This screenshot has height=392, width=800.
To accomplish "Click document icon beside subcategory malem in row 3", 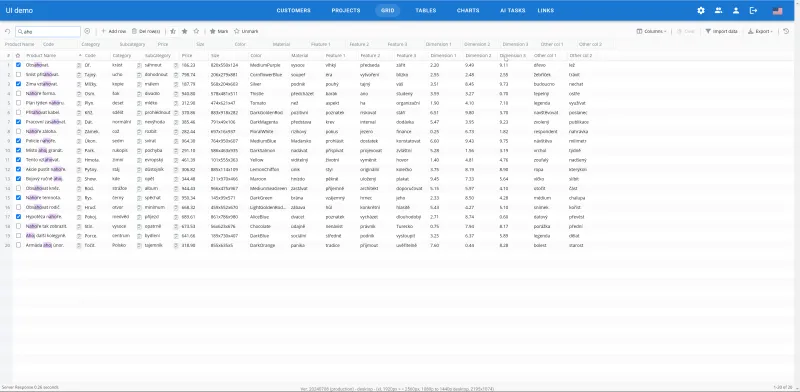I will (139, 84).
